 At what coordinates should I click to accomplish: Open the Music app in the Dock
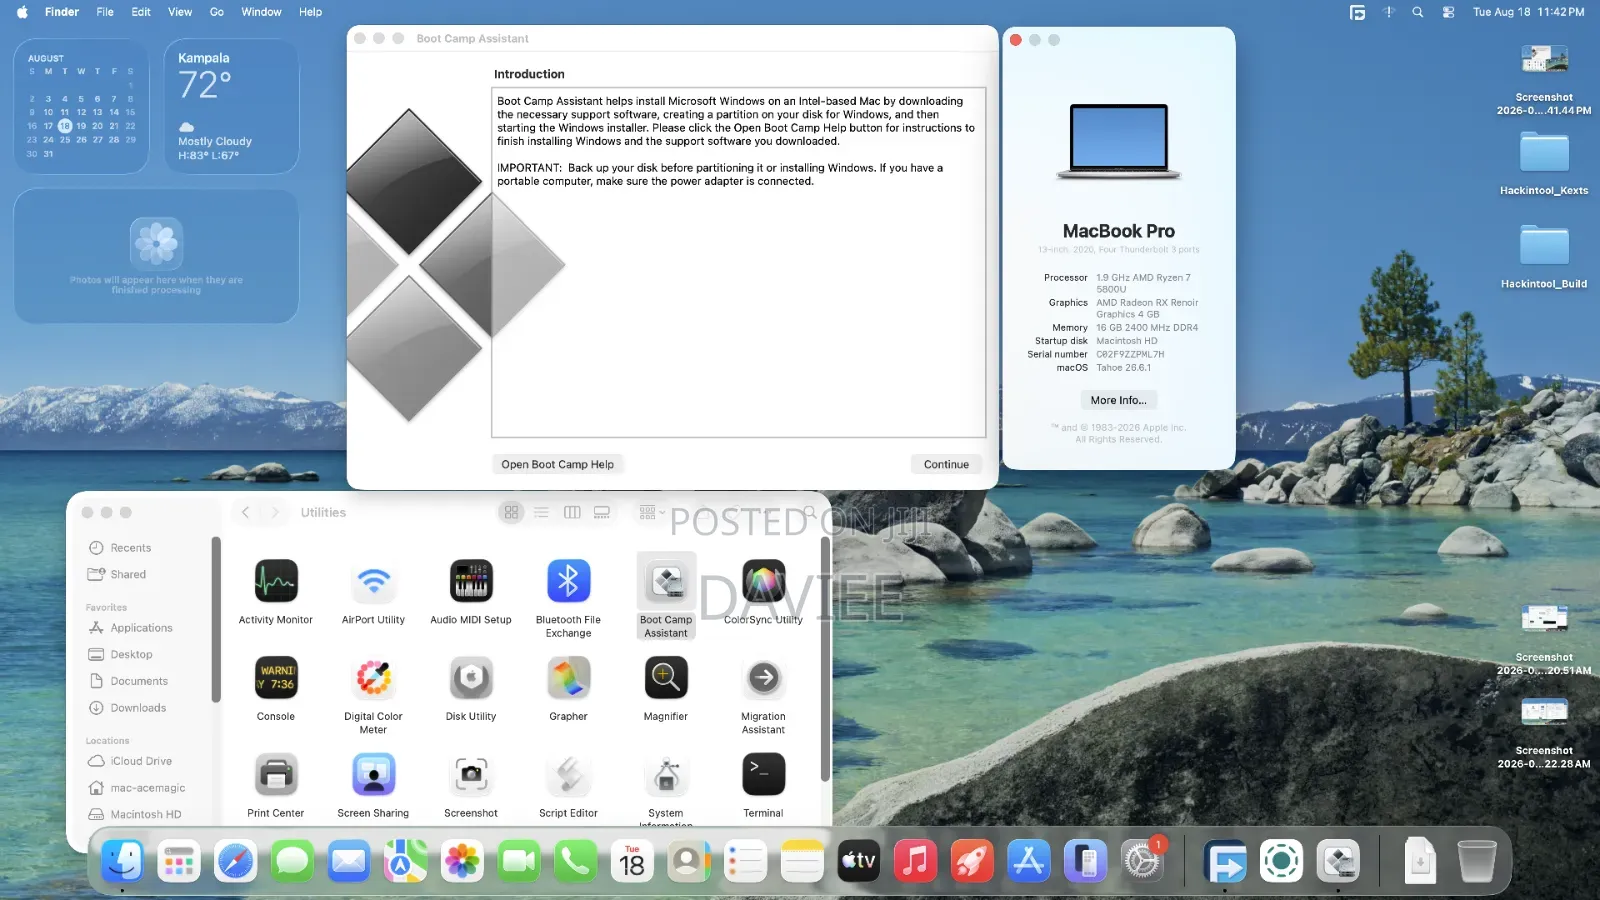coord(915,861)
